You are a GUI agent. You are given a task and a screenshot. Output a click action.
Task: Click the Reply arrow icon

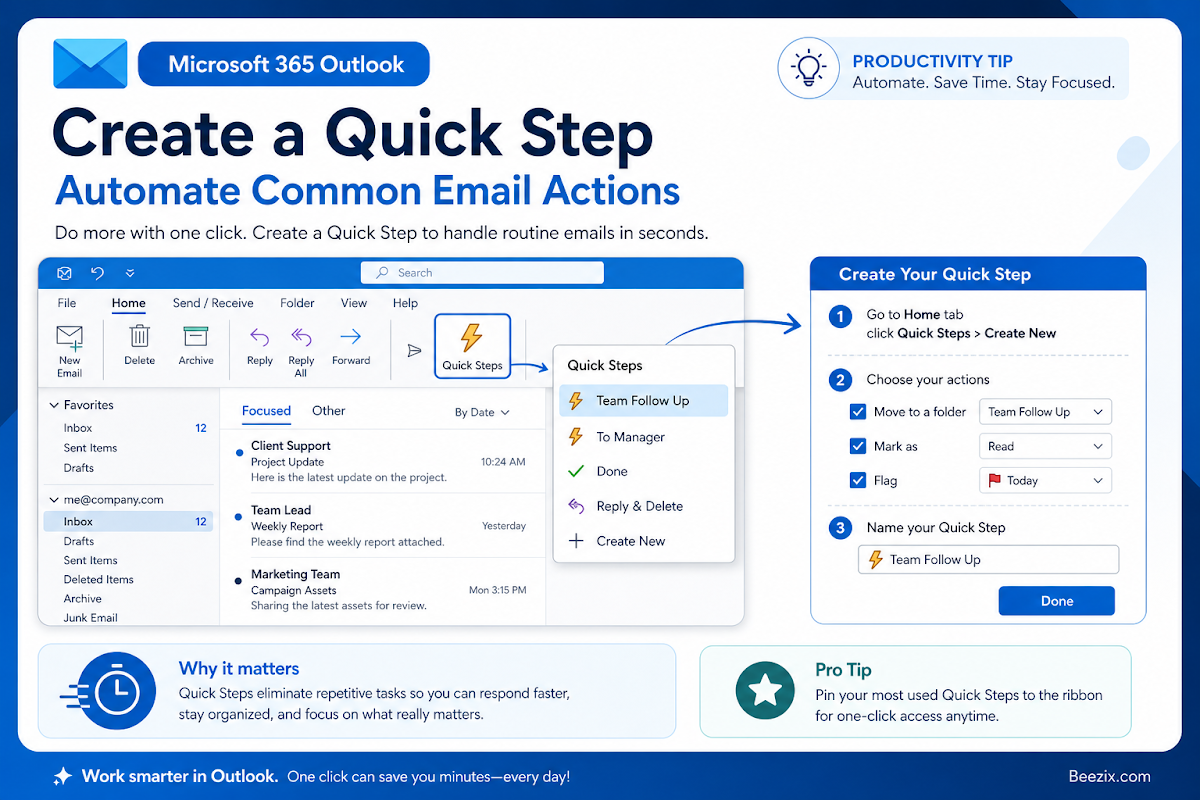pos(260,337)
